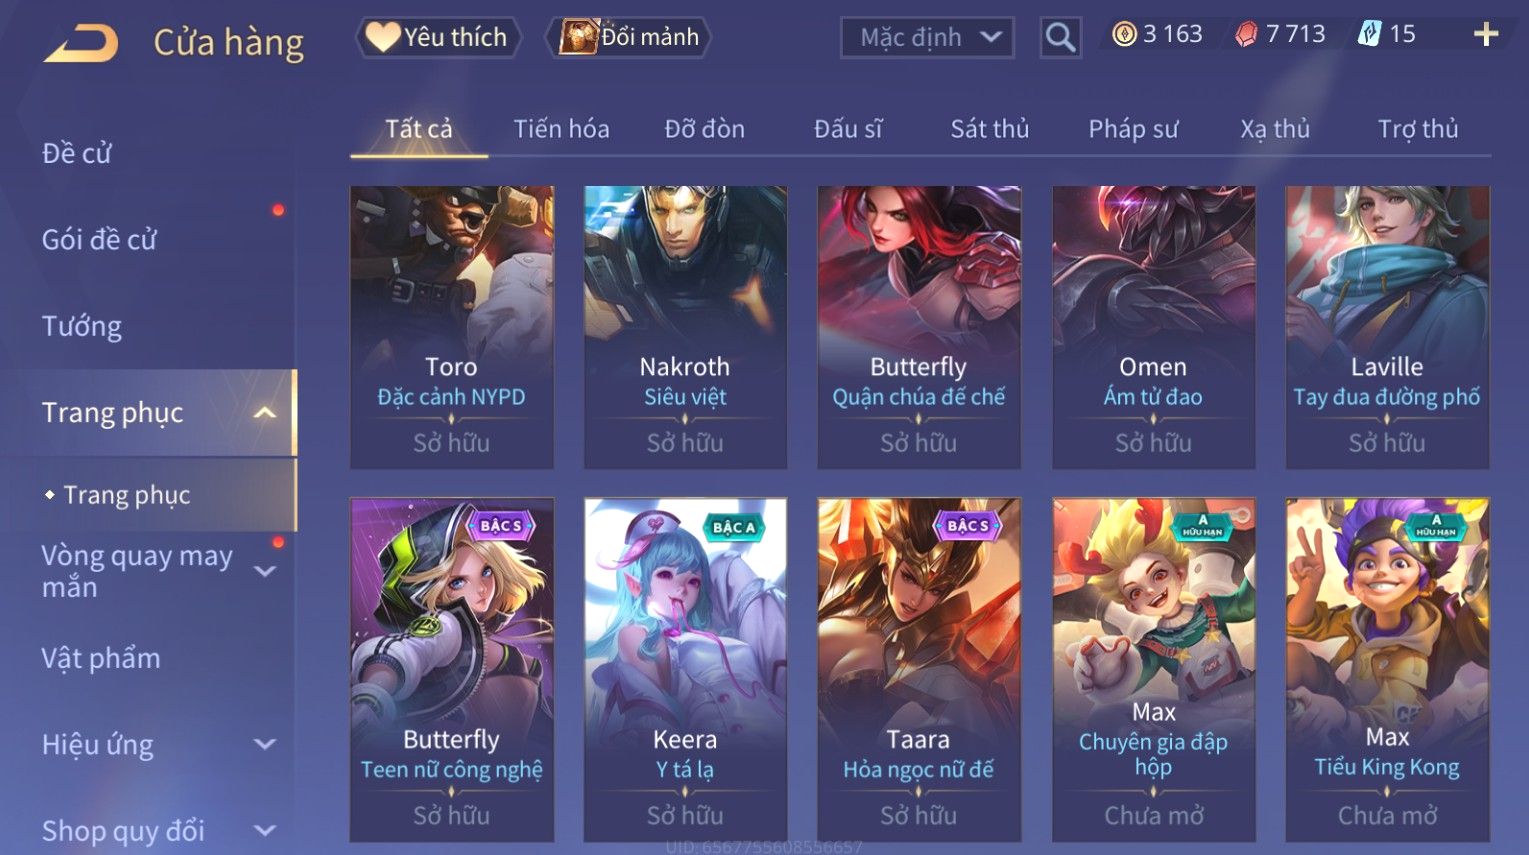Expand the Shop quy đổi section
Image resolution: width=1529 pixels, height=855 pixels.
click(265, 830)
